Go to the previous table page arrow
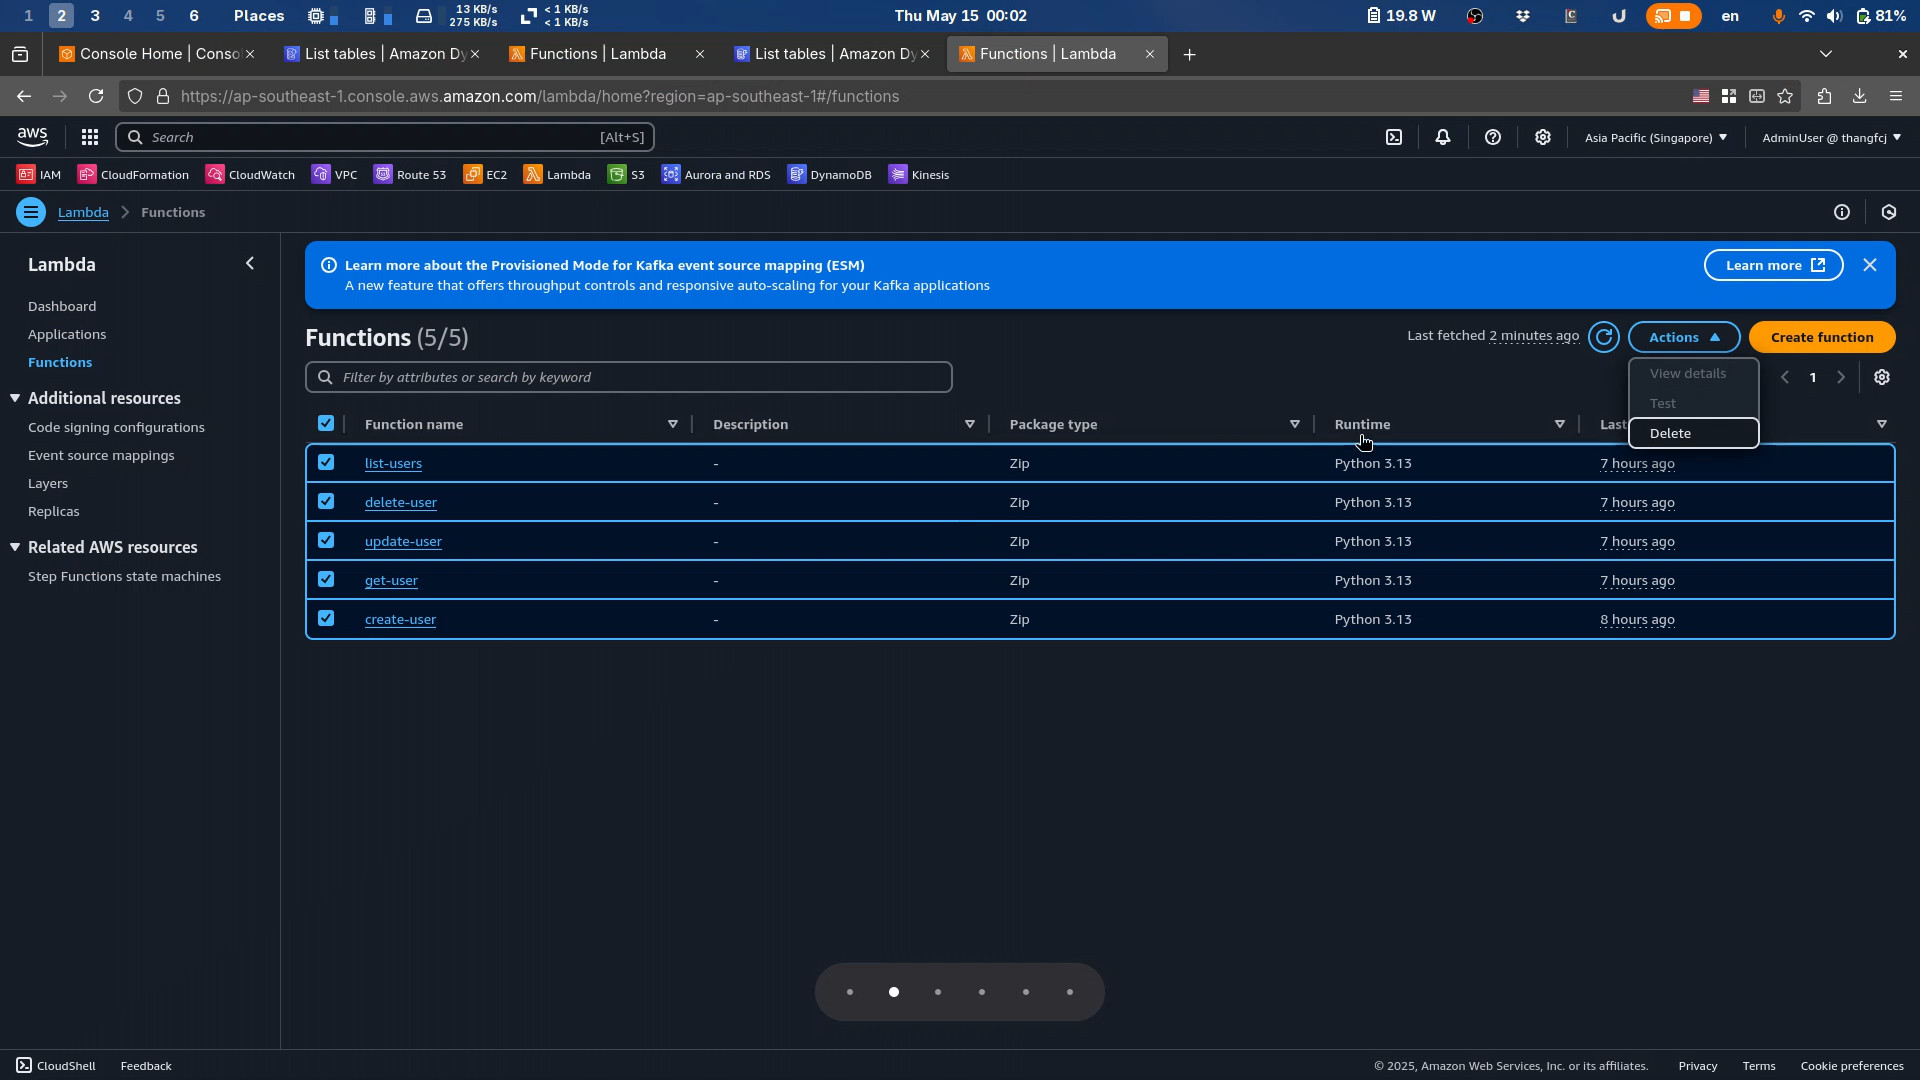Viewport: 1920px width, 1080px height. click(1785, 377)
